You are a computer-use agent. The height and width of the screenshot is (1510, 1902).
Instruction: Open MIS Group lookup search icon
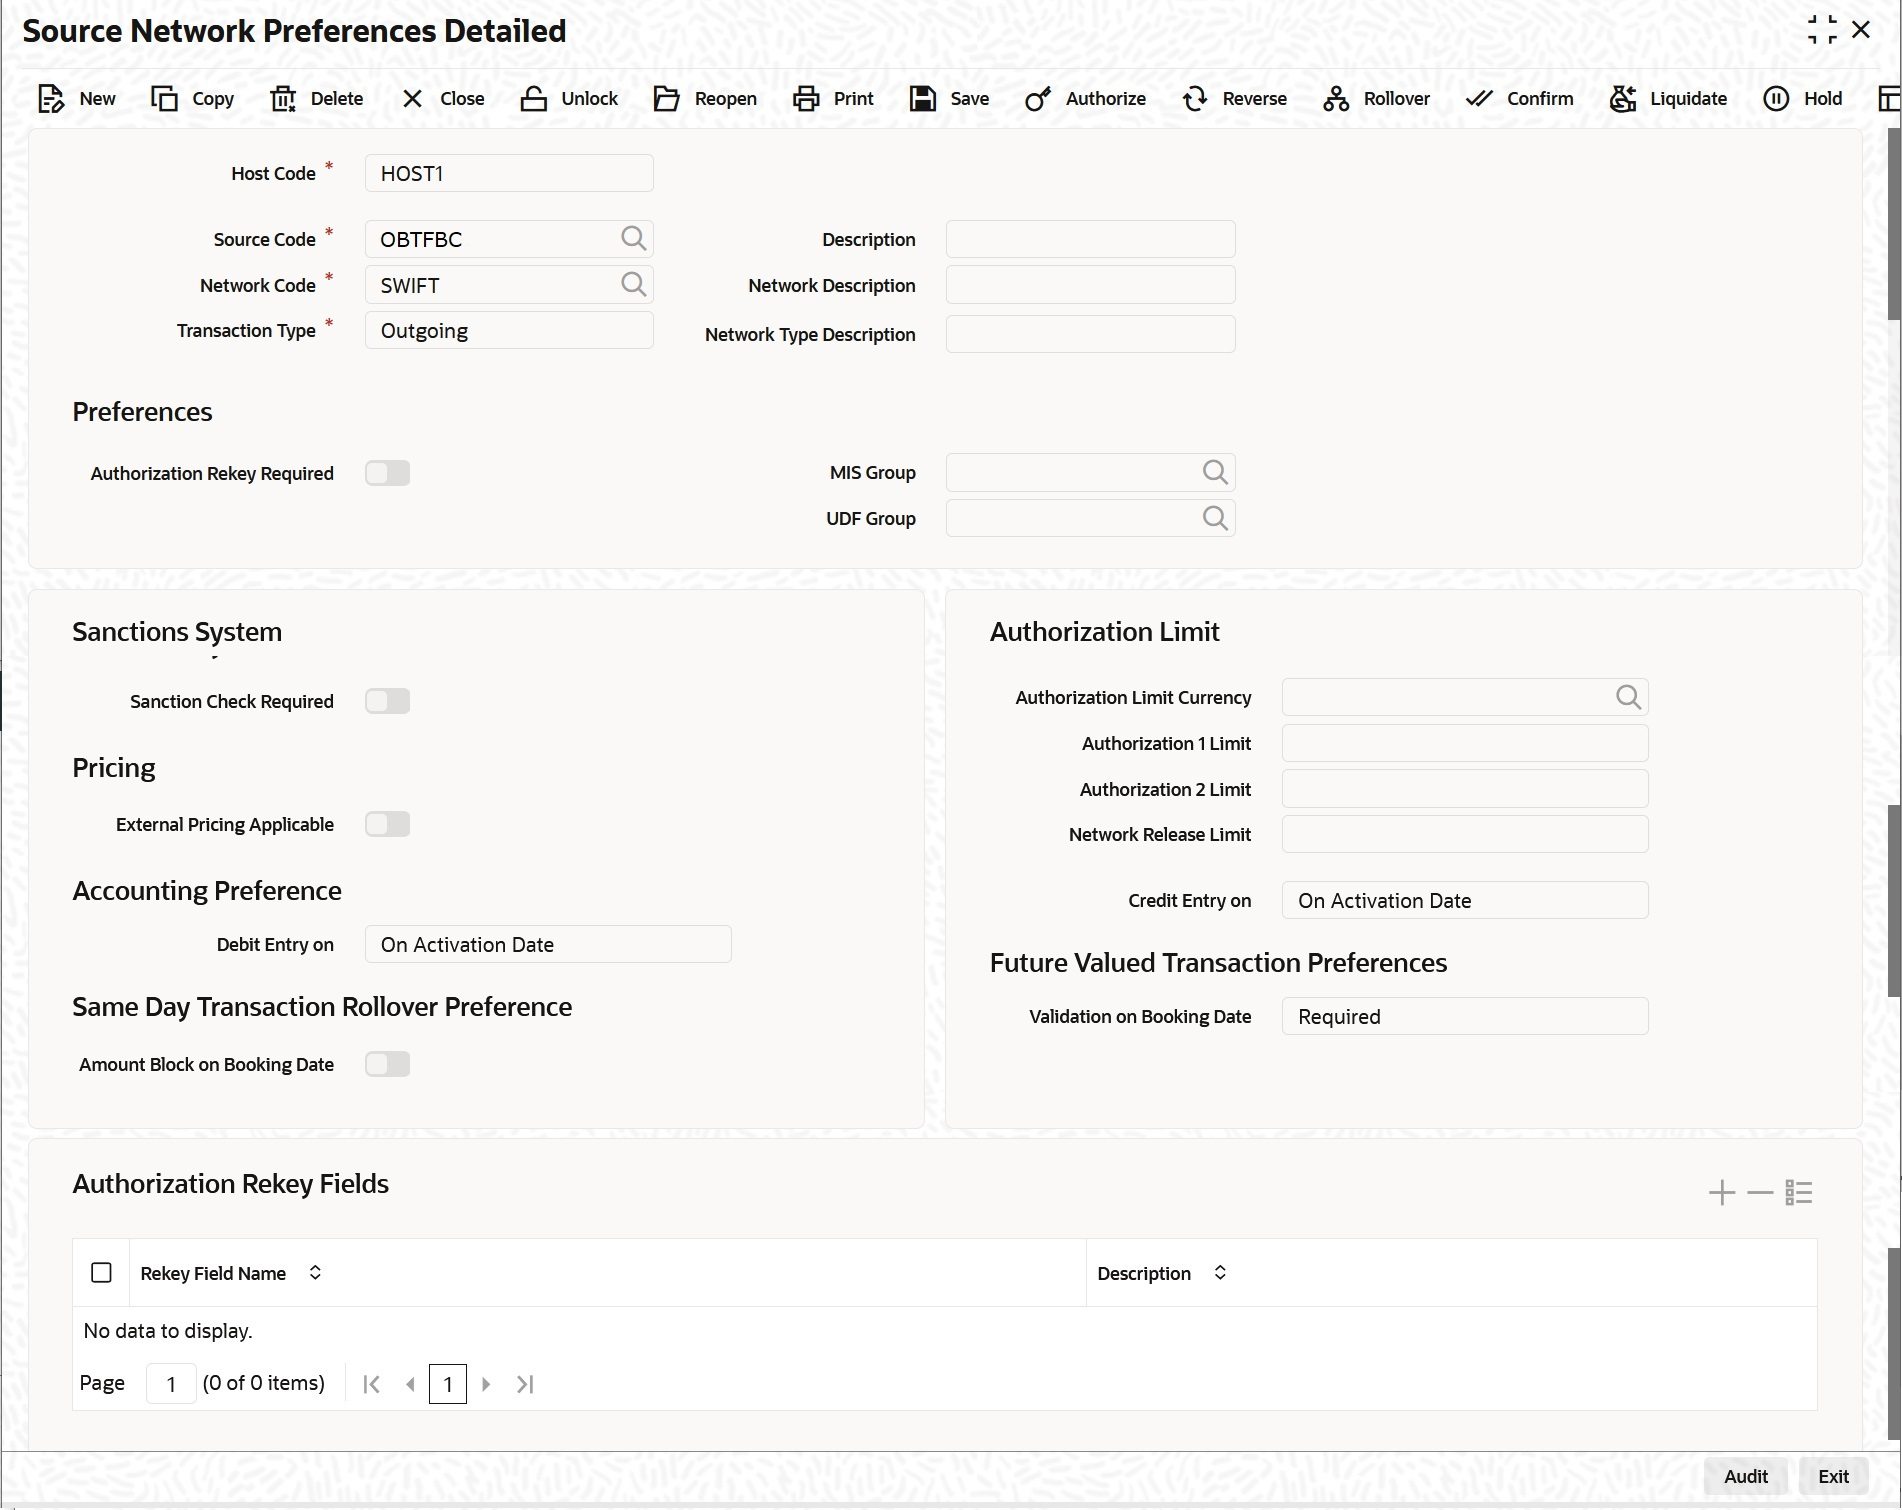[x=1215, y=472]
